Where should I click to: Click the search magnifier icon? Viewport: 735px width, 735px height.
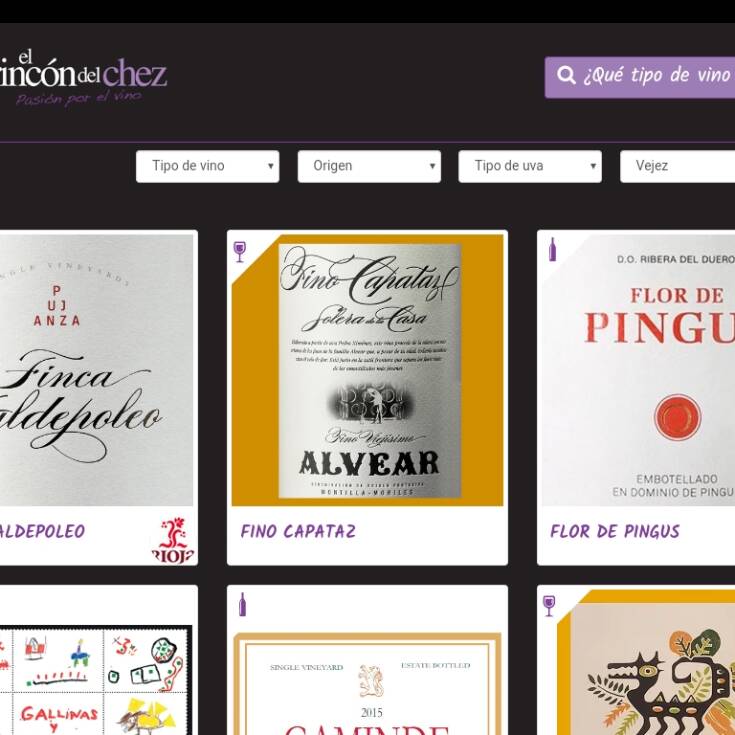point(566,75)
